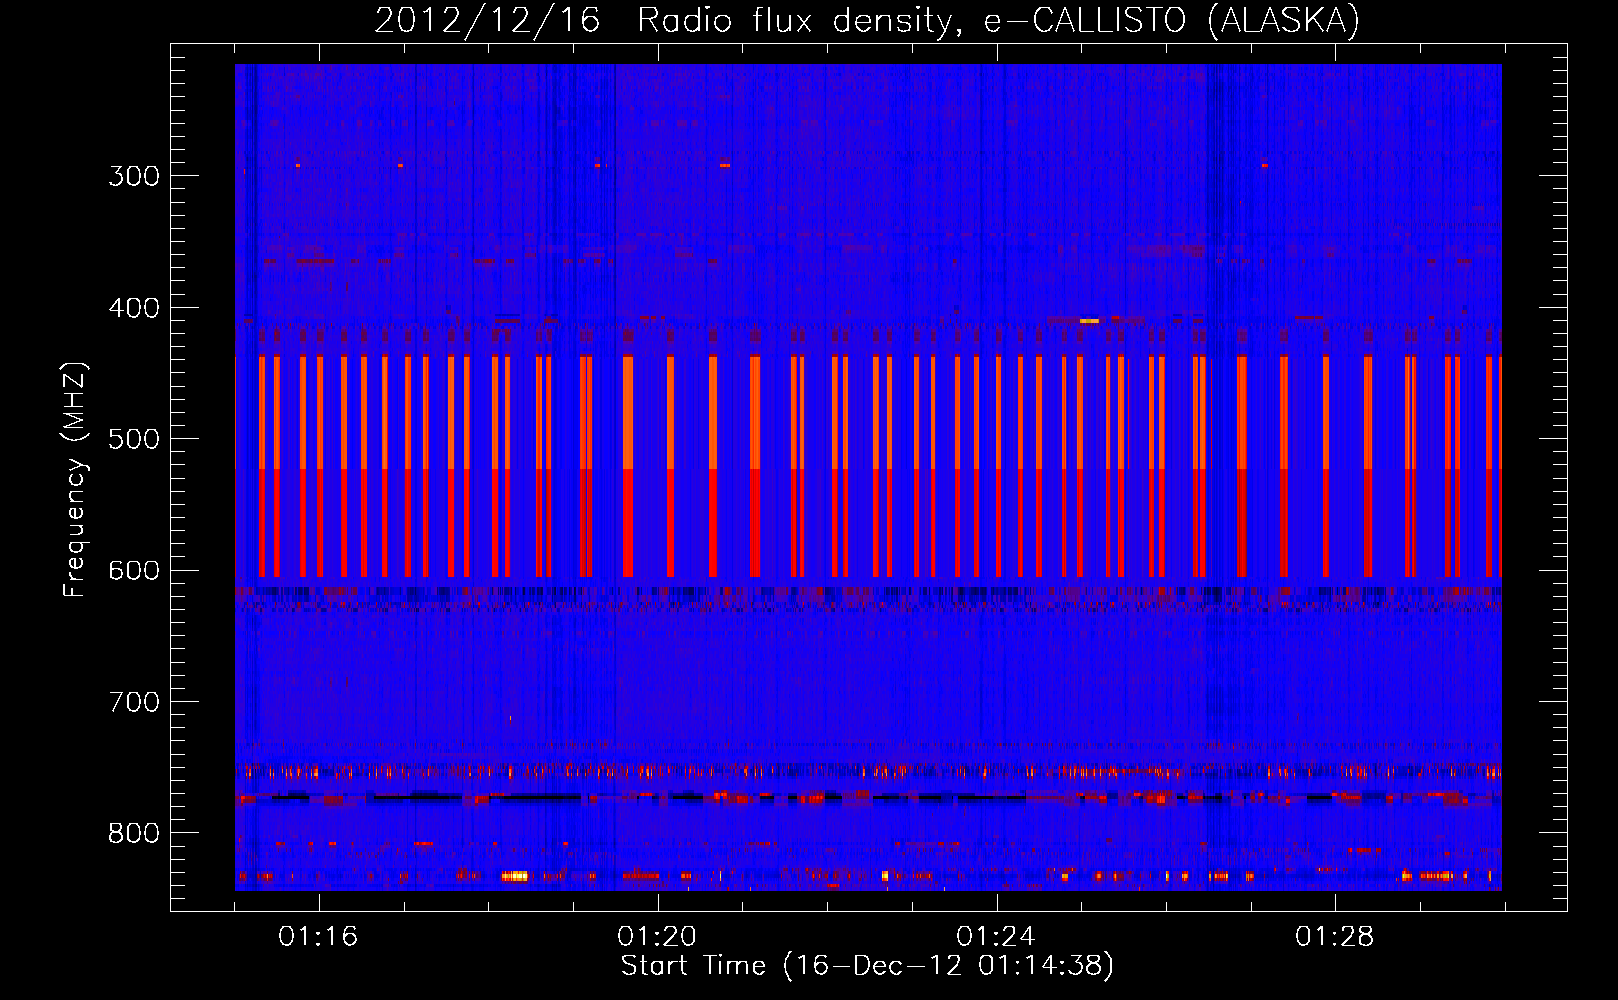
Task: Click the 'Start Time (16-Dec-12 01:14:38)' label
Action: [867, 965]
